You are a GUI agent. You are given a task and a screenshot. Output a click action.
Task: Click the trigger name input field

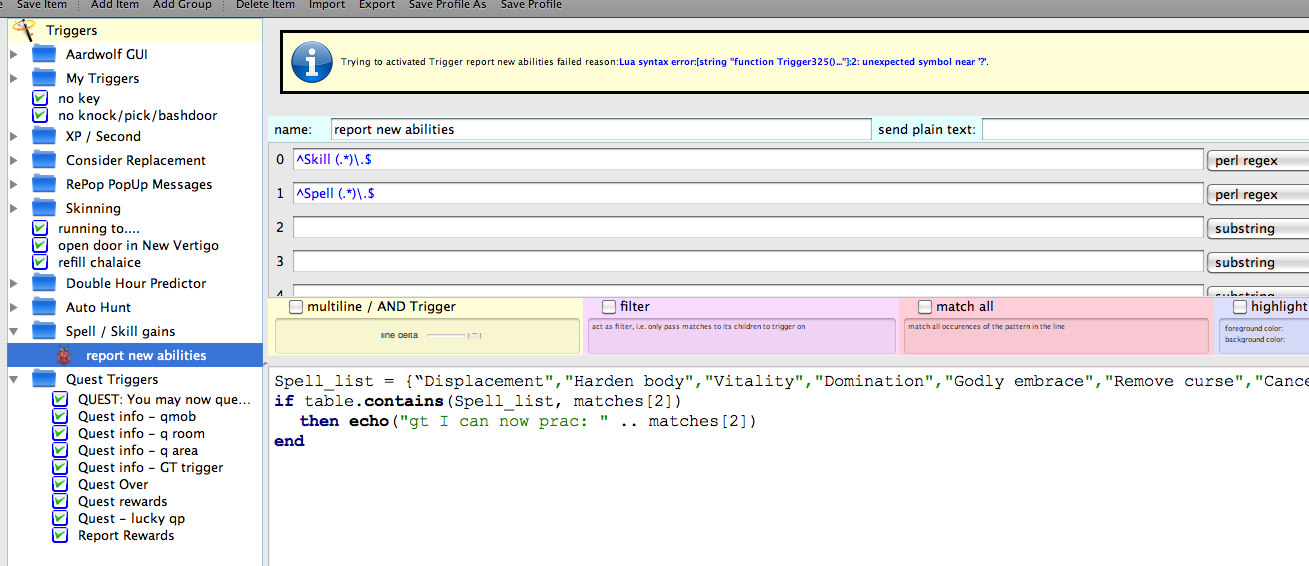(x=601, y=129)
